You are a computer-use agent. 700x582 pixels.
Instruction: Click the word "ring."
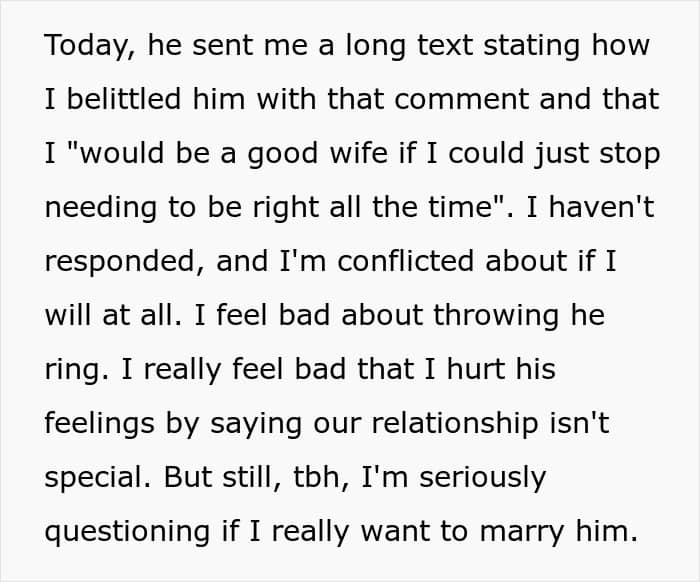(x=77, y=370)
